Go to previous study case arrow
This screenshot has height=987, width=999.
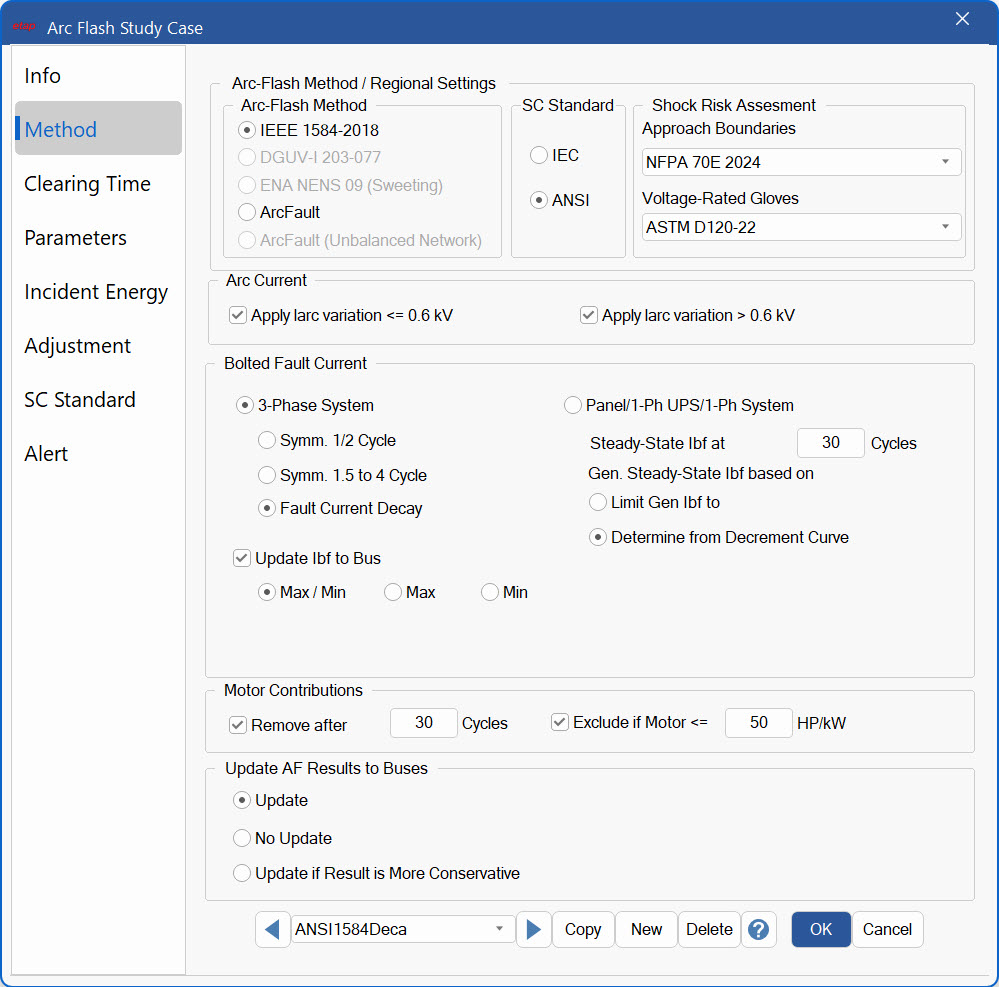pos(272,930)
